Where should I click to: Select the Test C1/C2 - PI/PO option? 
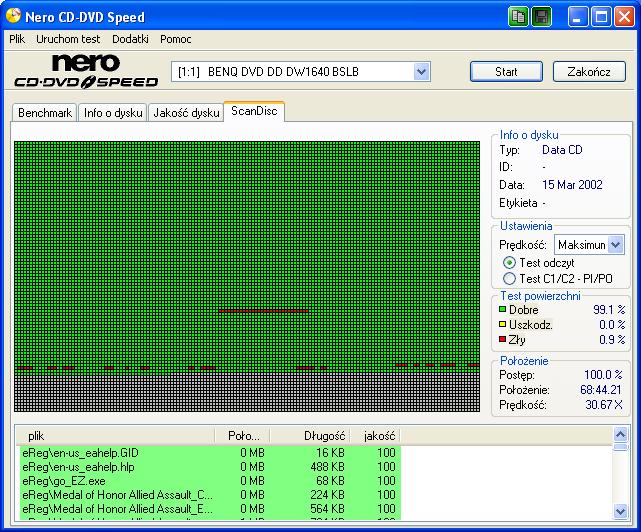509,279
